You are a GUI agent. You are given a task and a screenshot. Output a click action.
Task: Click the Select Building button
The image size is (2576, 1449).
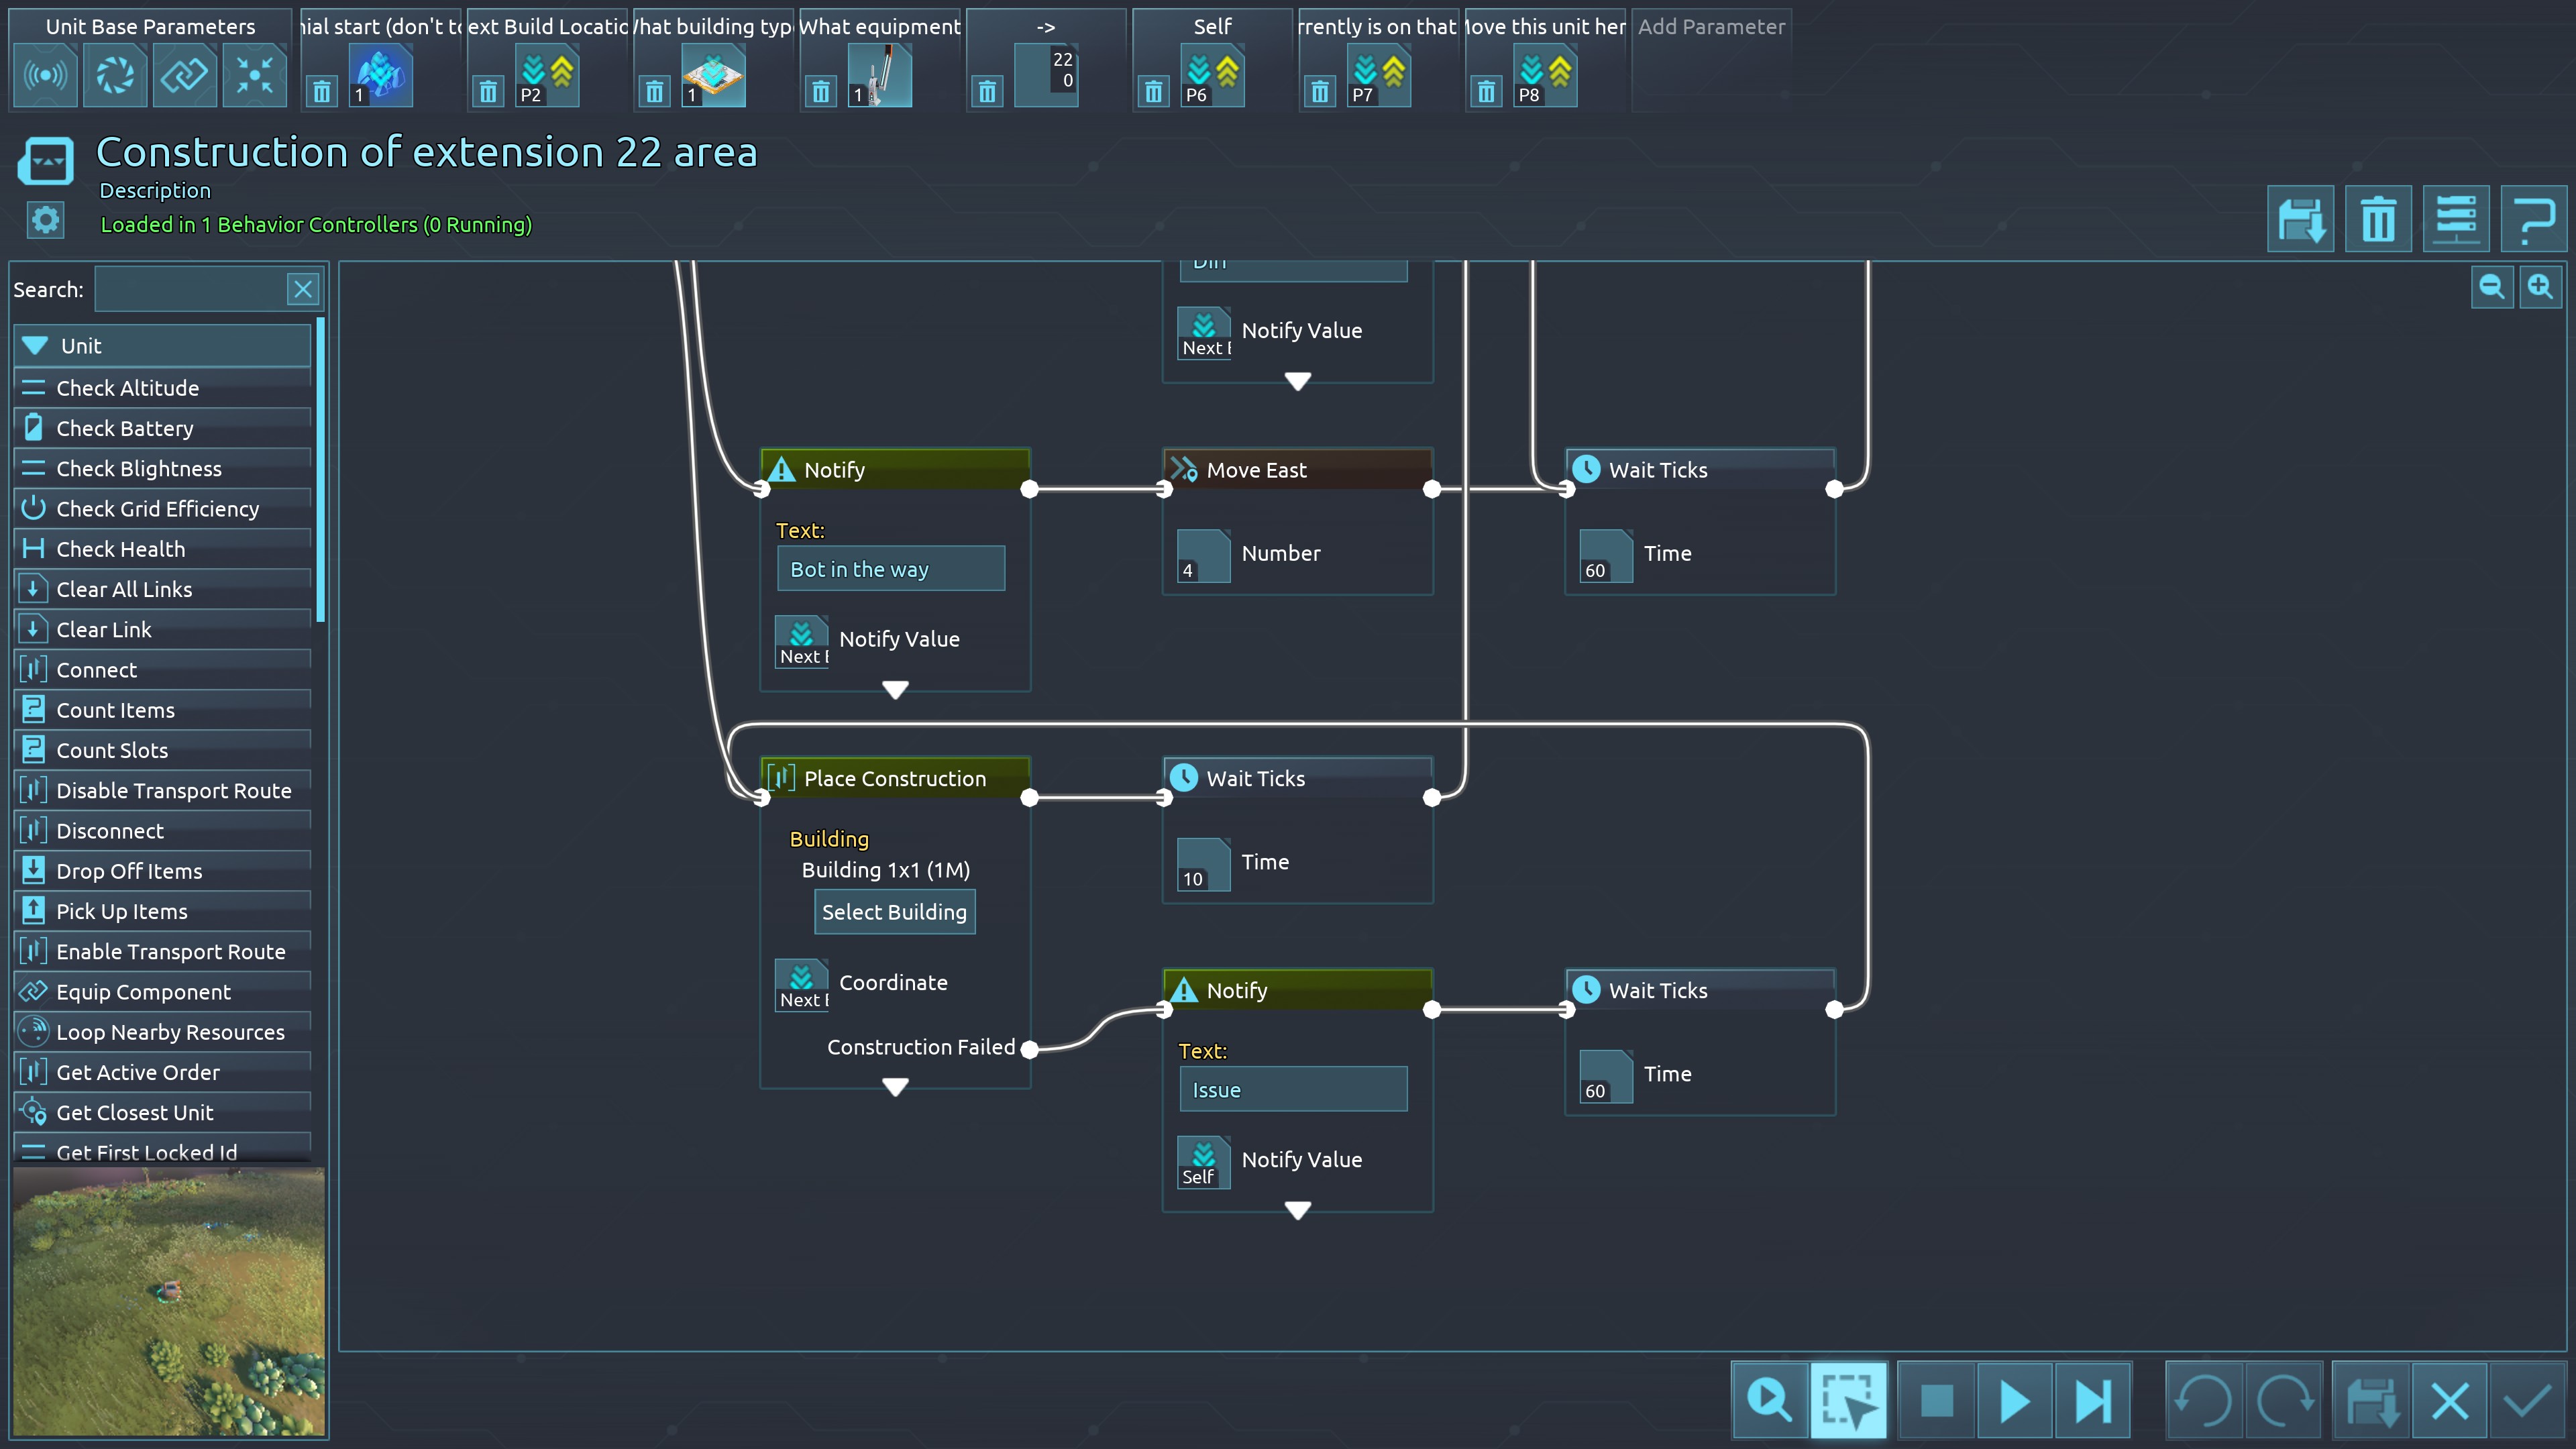894,912
